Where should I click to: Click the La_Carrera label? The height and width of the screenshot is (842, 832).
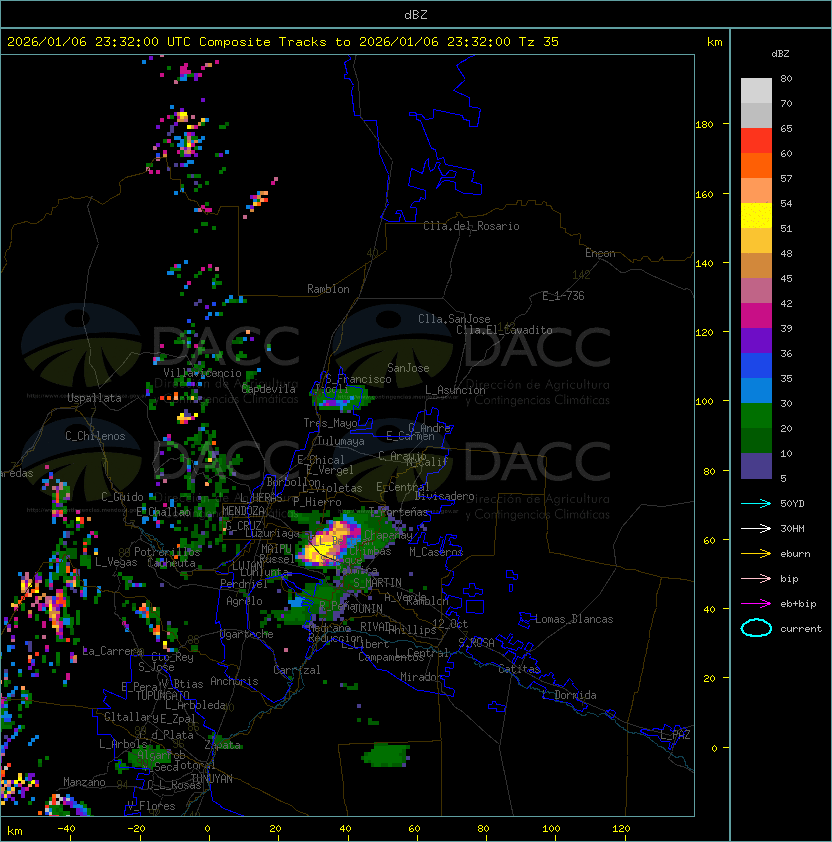tap(112, 651)
